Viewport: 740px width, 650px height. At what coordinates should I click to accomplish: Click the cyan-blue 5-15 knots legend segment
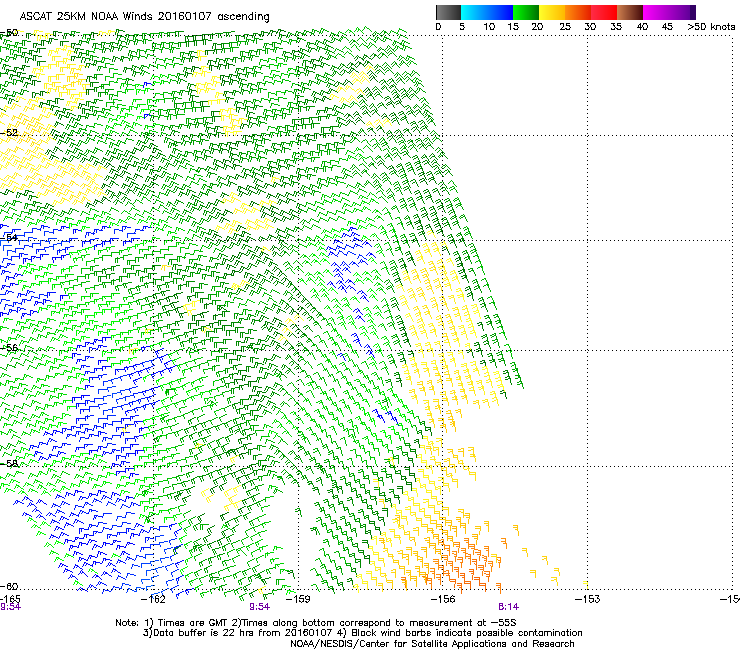point(487,12)
